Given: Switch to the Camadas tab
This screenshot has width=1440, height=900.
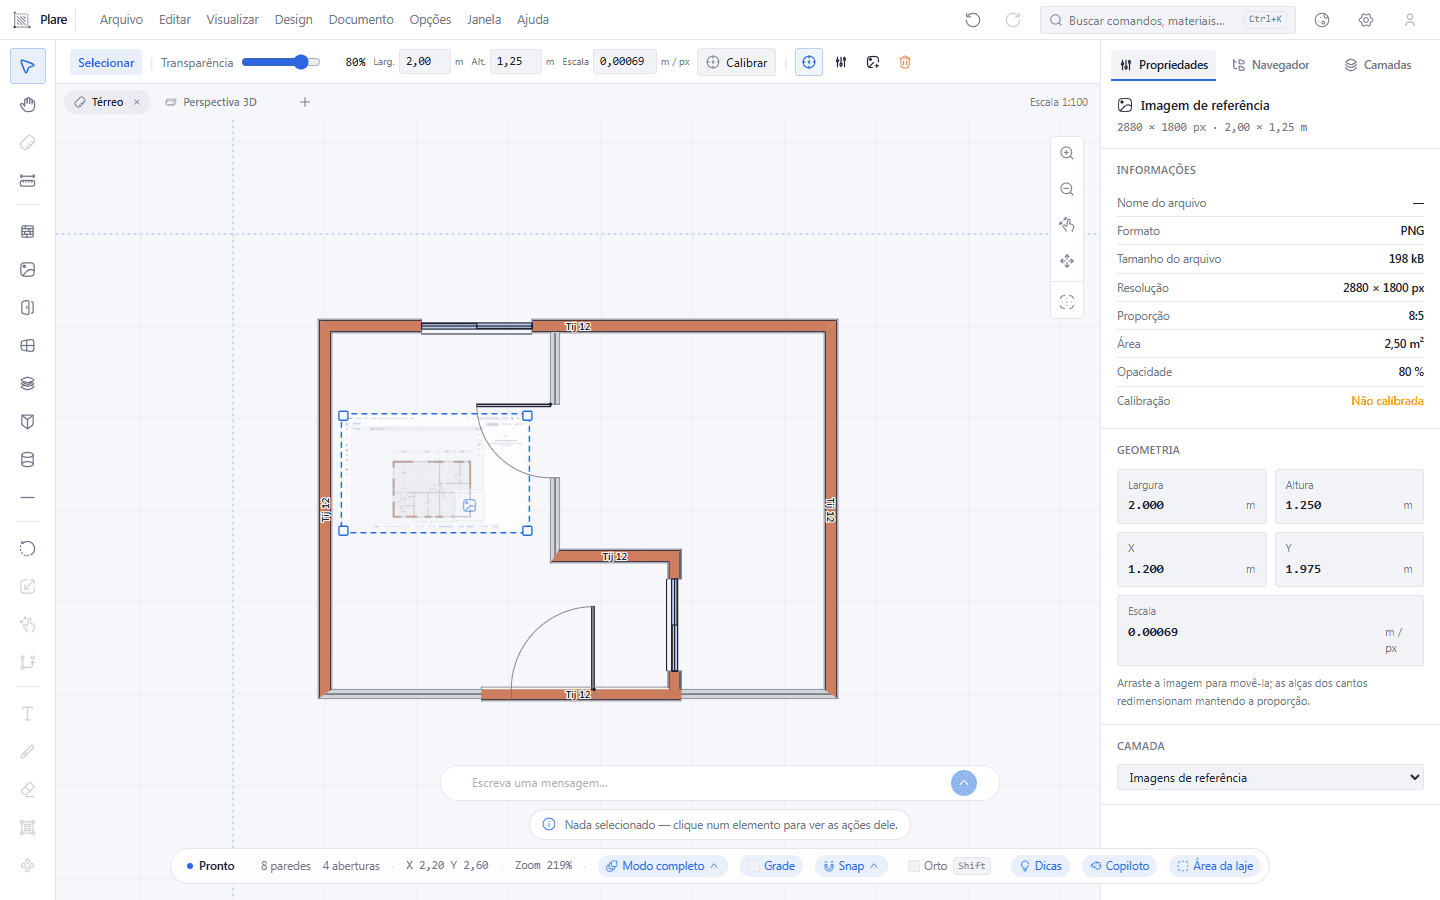Looking at the screenshot, I should [1377, 65].
